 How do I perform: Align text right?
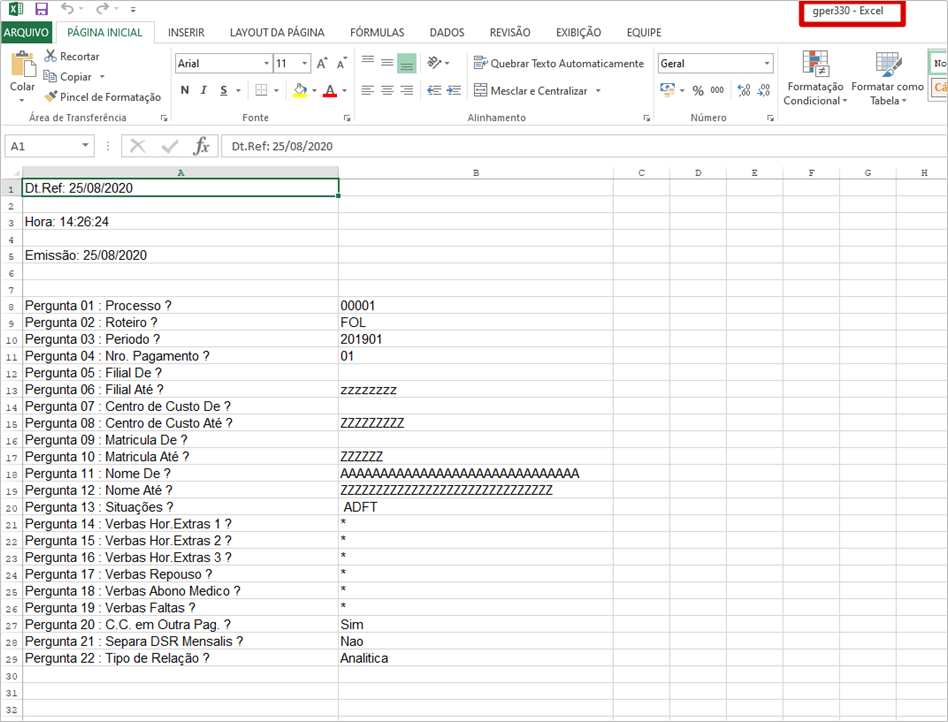(407, 91)
